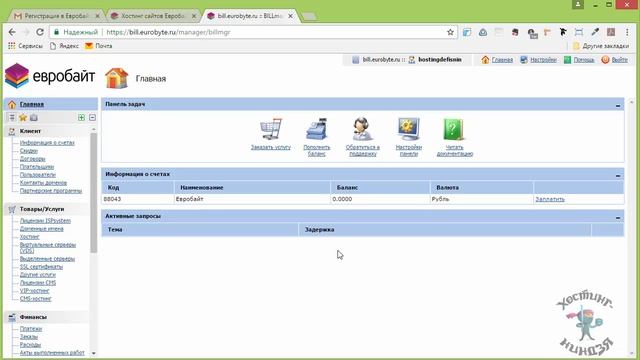This screenshot has width=640, height=360.
Task: Reload the page with the refresh icon
Action: pos(40,32)
